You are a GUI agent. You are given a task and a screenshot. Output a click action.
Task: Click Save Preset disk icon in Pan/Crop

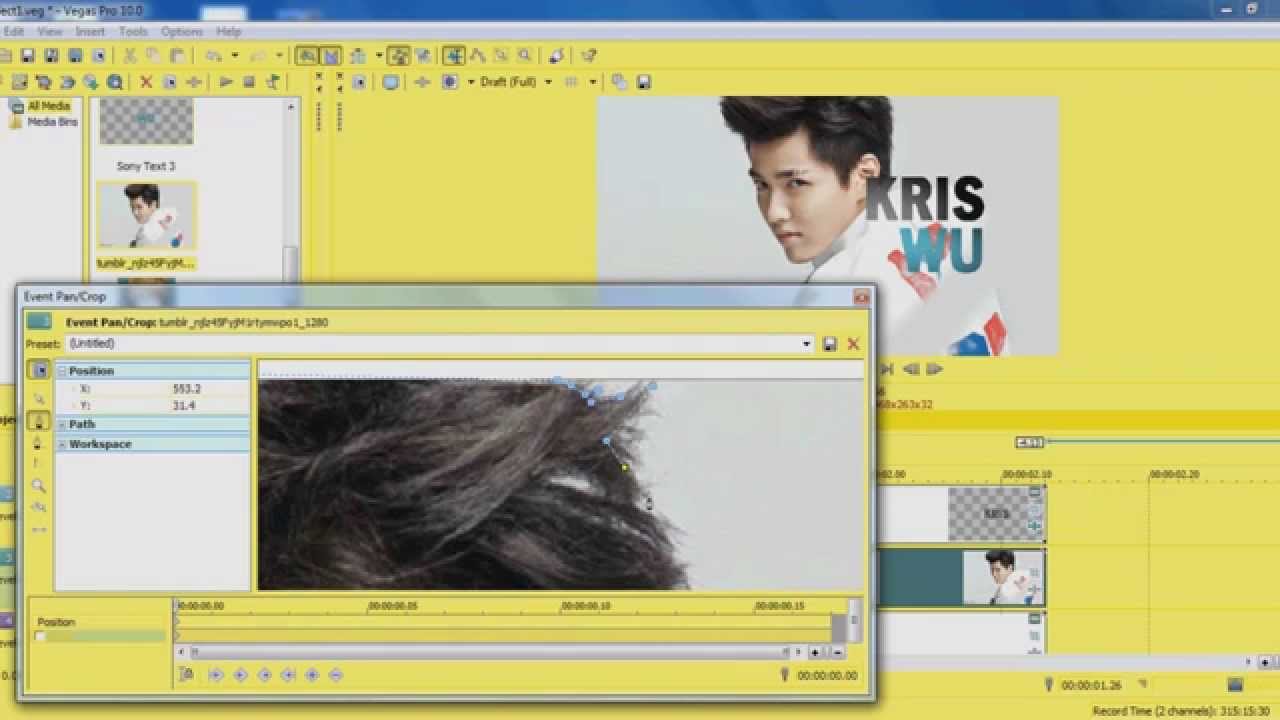click(829, 344)
